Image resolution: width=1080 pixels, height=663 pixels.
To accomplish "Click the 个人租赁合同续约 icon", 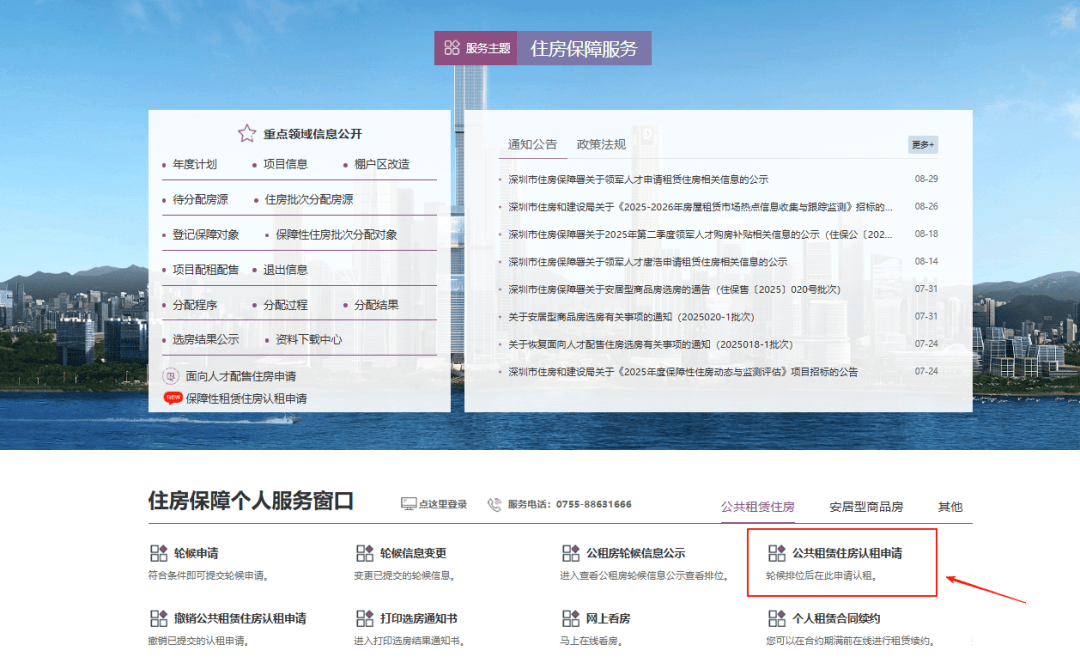I will [x=778, y=617].
